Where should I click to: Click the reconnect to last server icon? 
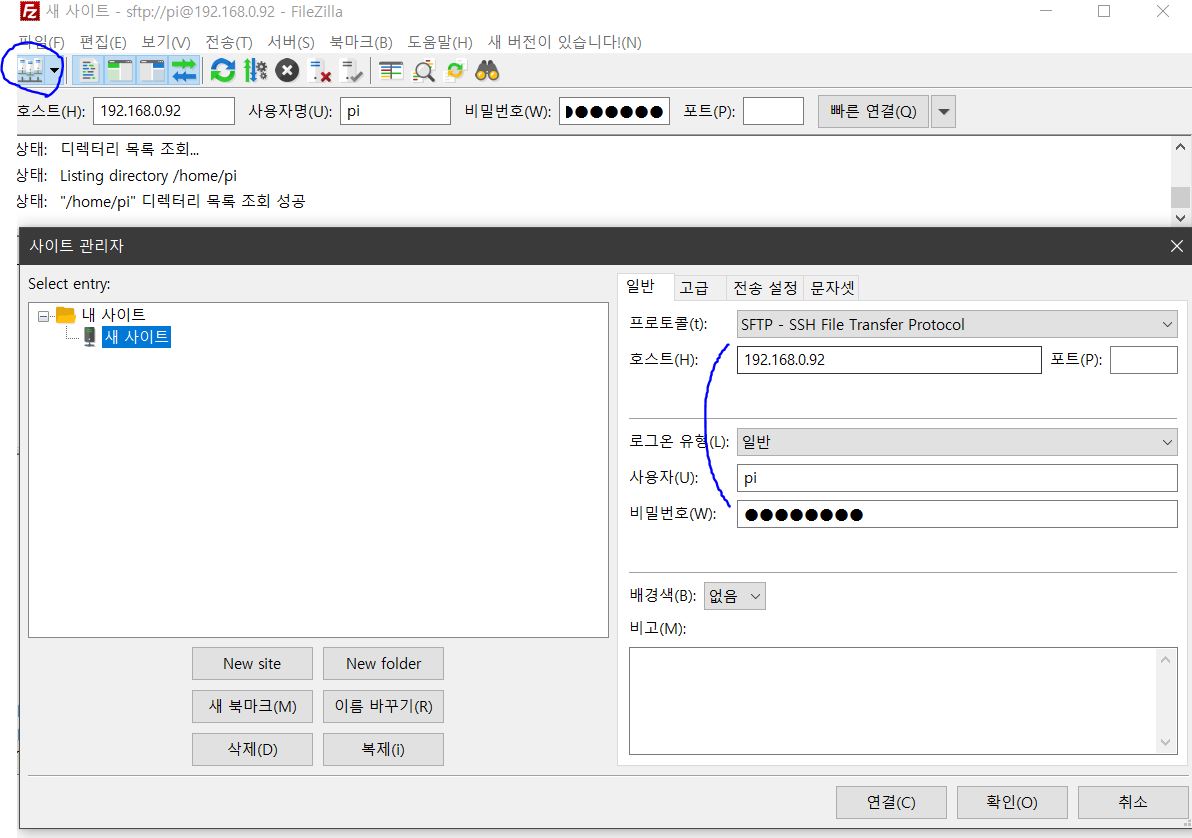[352, 71]
